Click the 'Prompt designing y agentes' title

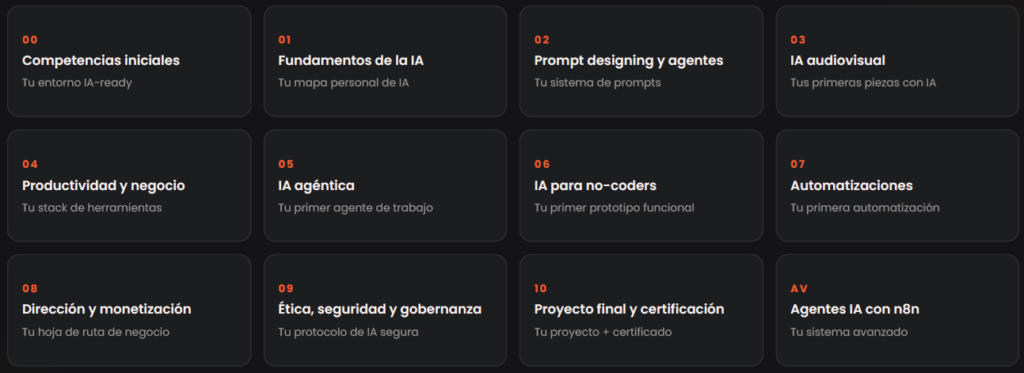tap(628, 61)
